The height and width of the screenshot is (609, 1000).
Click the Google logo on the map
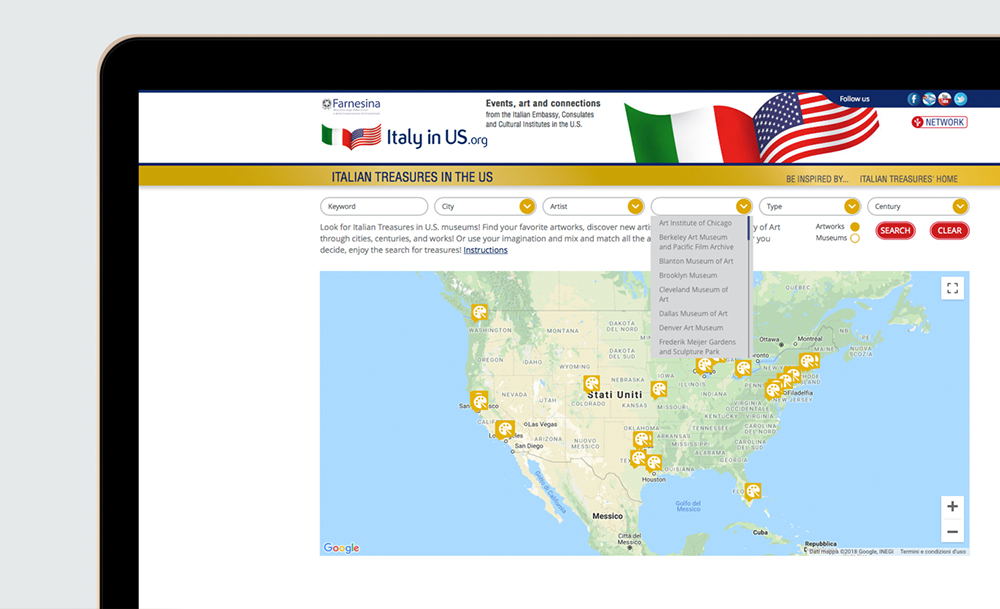click(341, 548)
